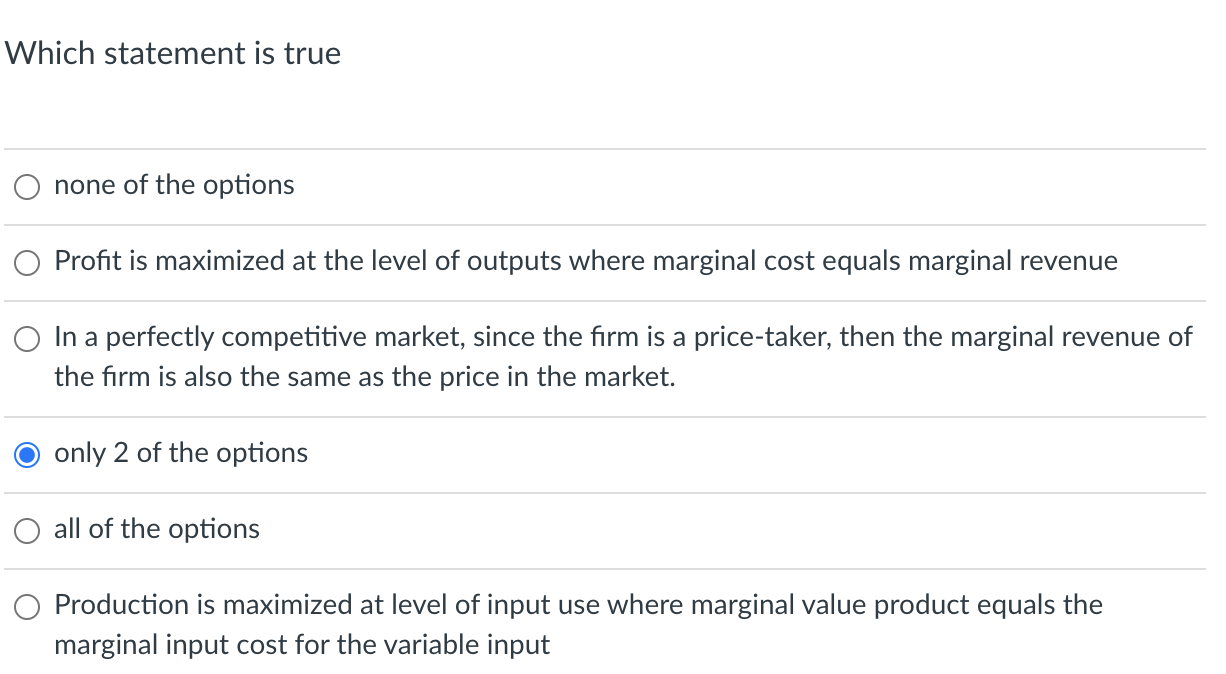This screenshot has height=674, width=1226.
Task: Choose the radio button for 'Profit is maximized'
Action: 28,263
